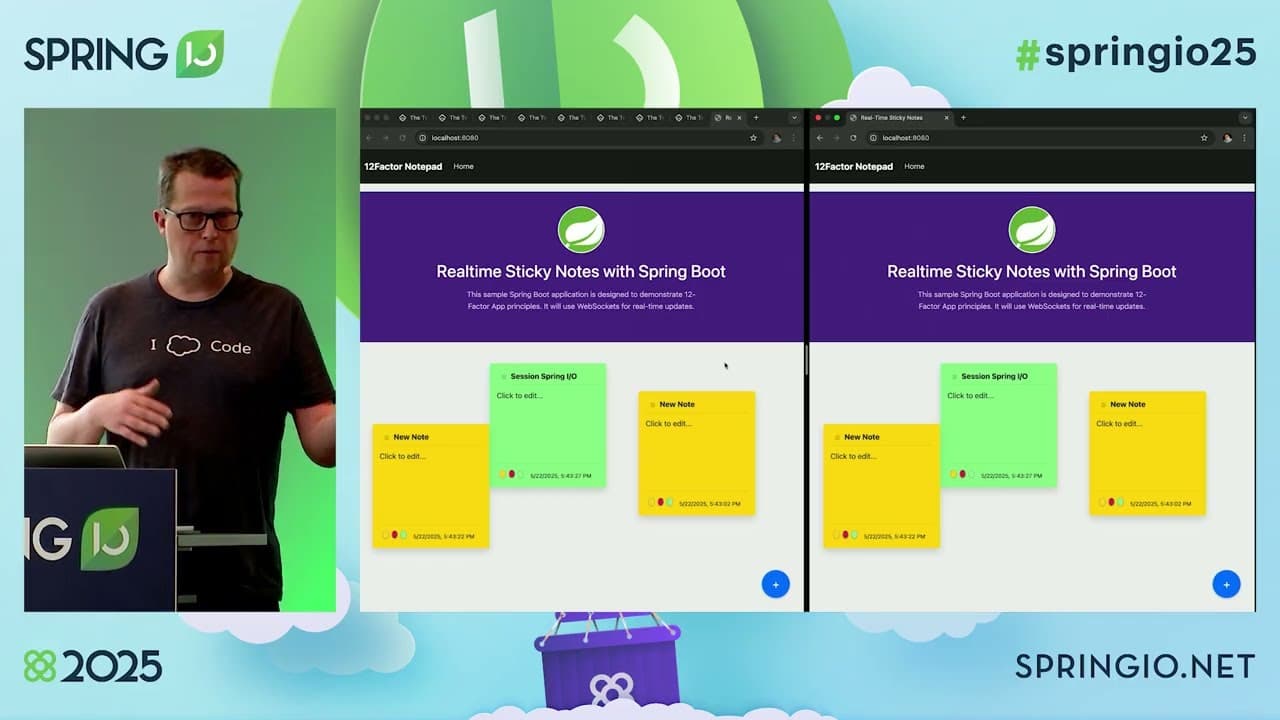Pick red swatch on 5:43:22 PM note, right window
The height and width of the screenshot is (720, 1280).
tap(846, 535)
